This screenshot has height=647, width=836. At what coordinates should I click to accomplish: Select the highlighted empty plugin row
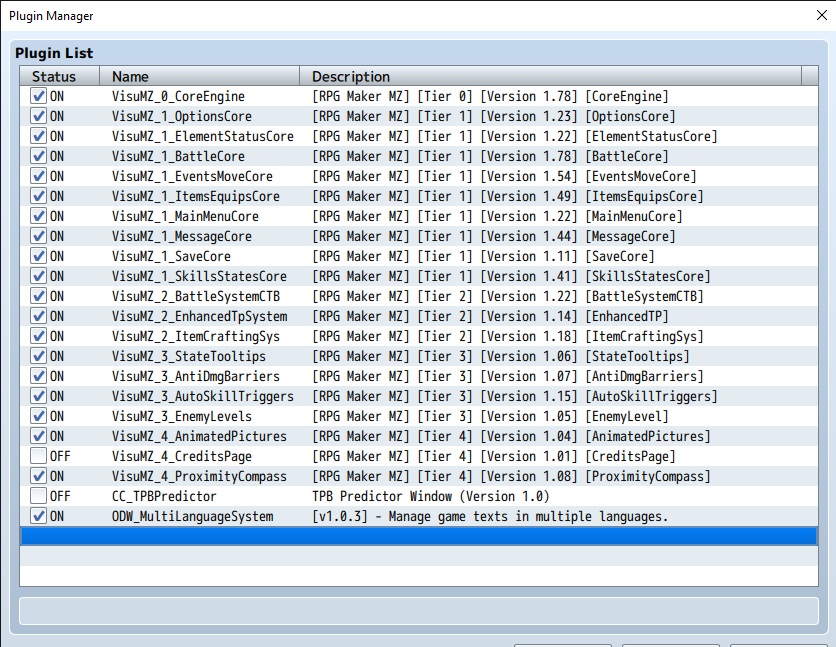[419, 536]
